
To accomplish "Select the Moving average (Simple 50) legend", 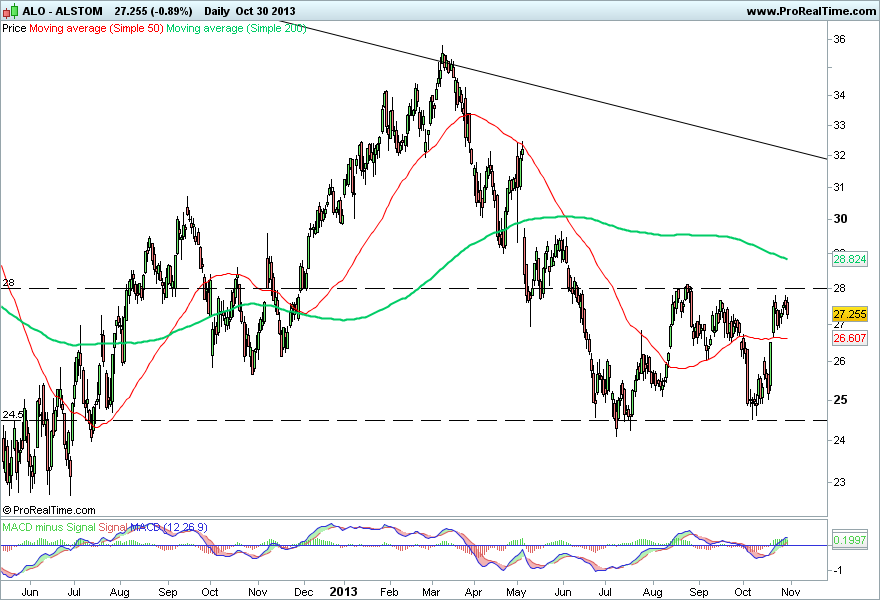I will 96,28.
